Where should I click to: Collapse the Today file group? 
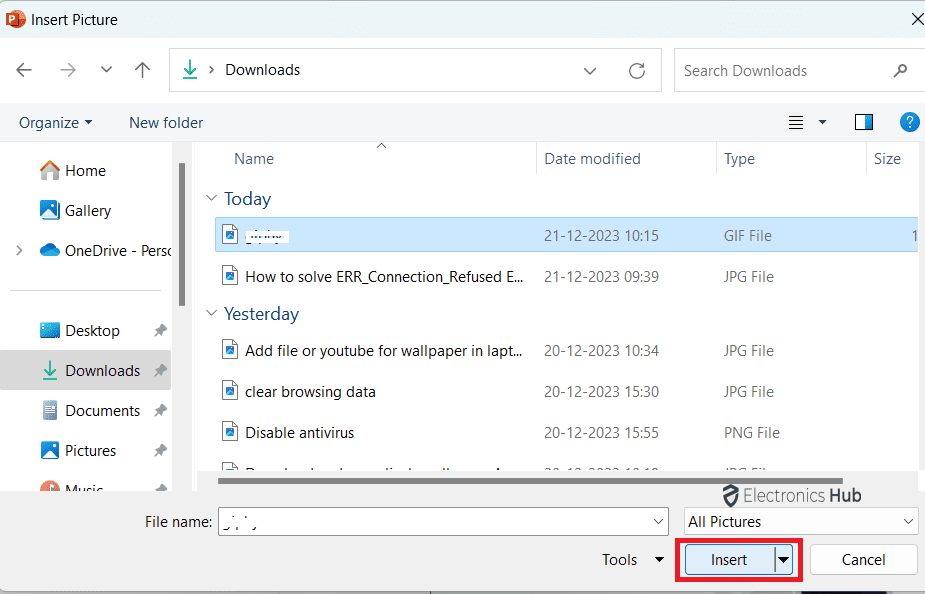coord(211,199)
